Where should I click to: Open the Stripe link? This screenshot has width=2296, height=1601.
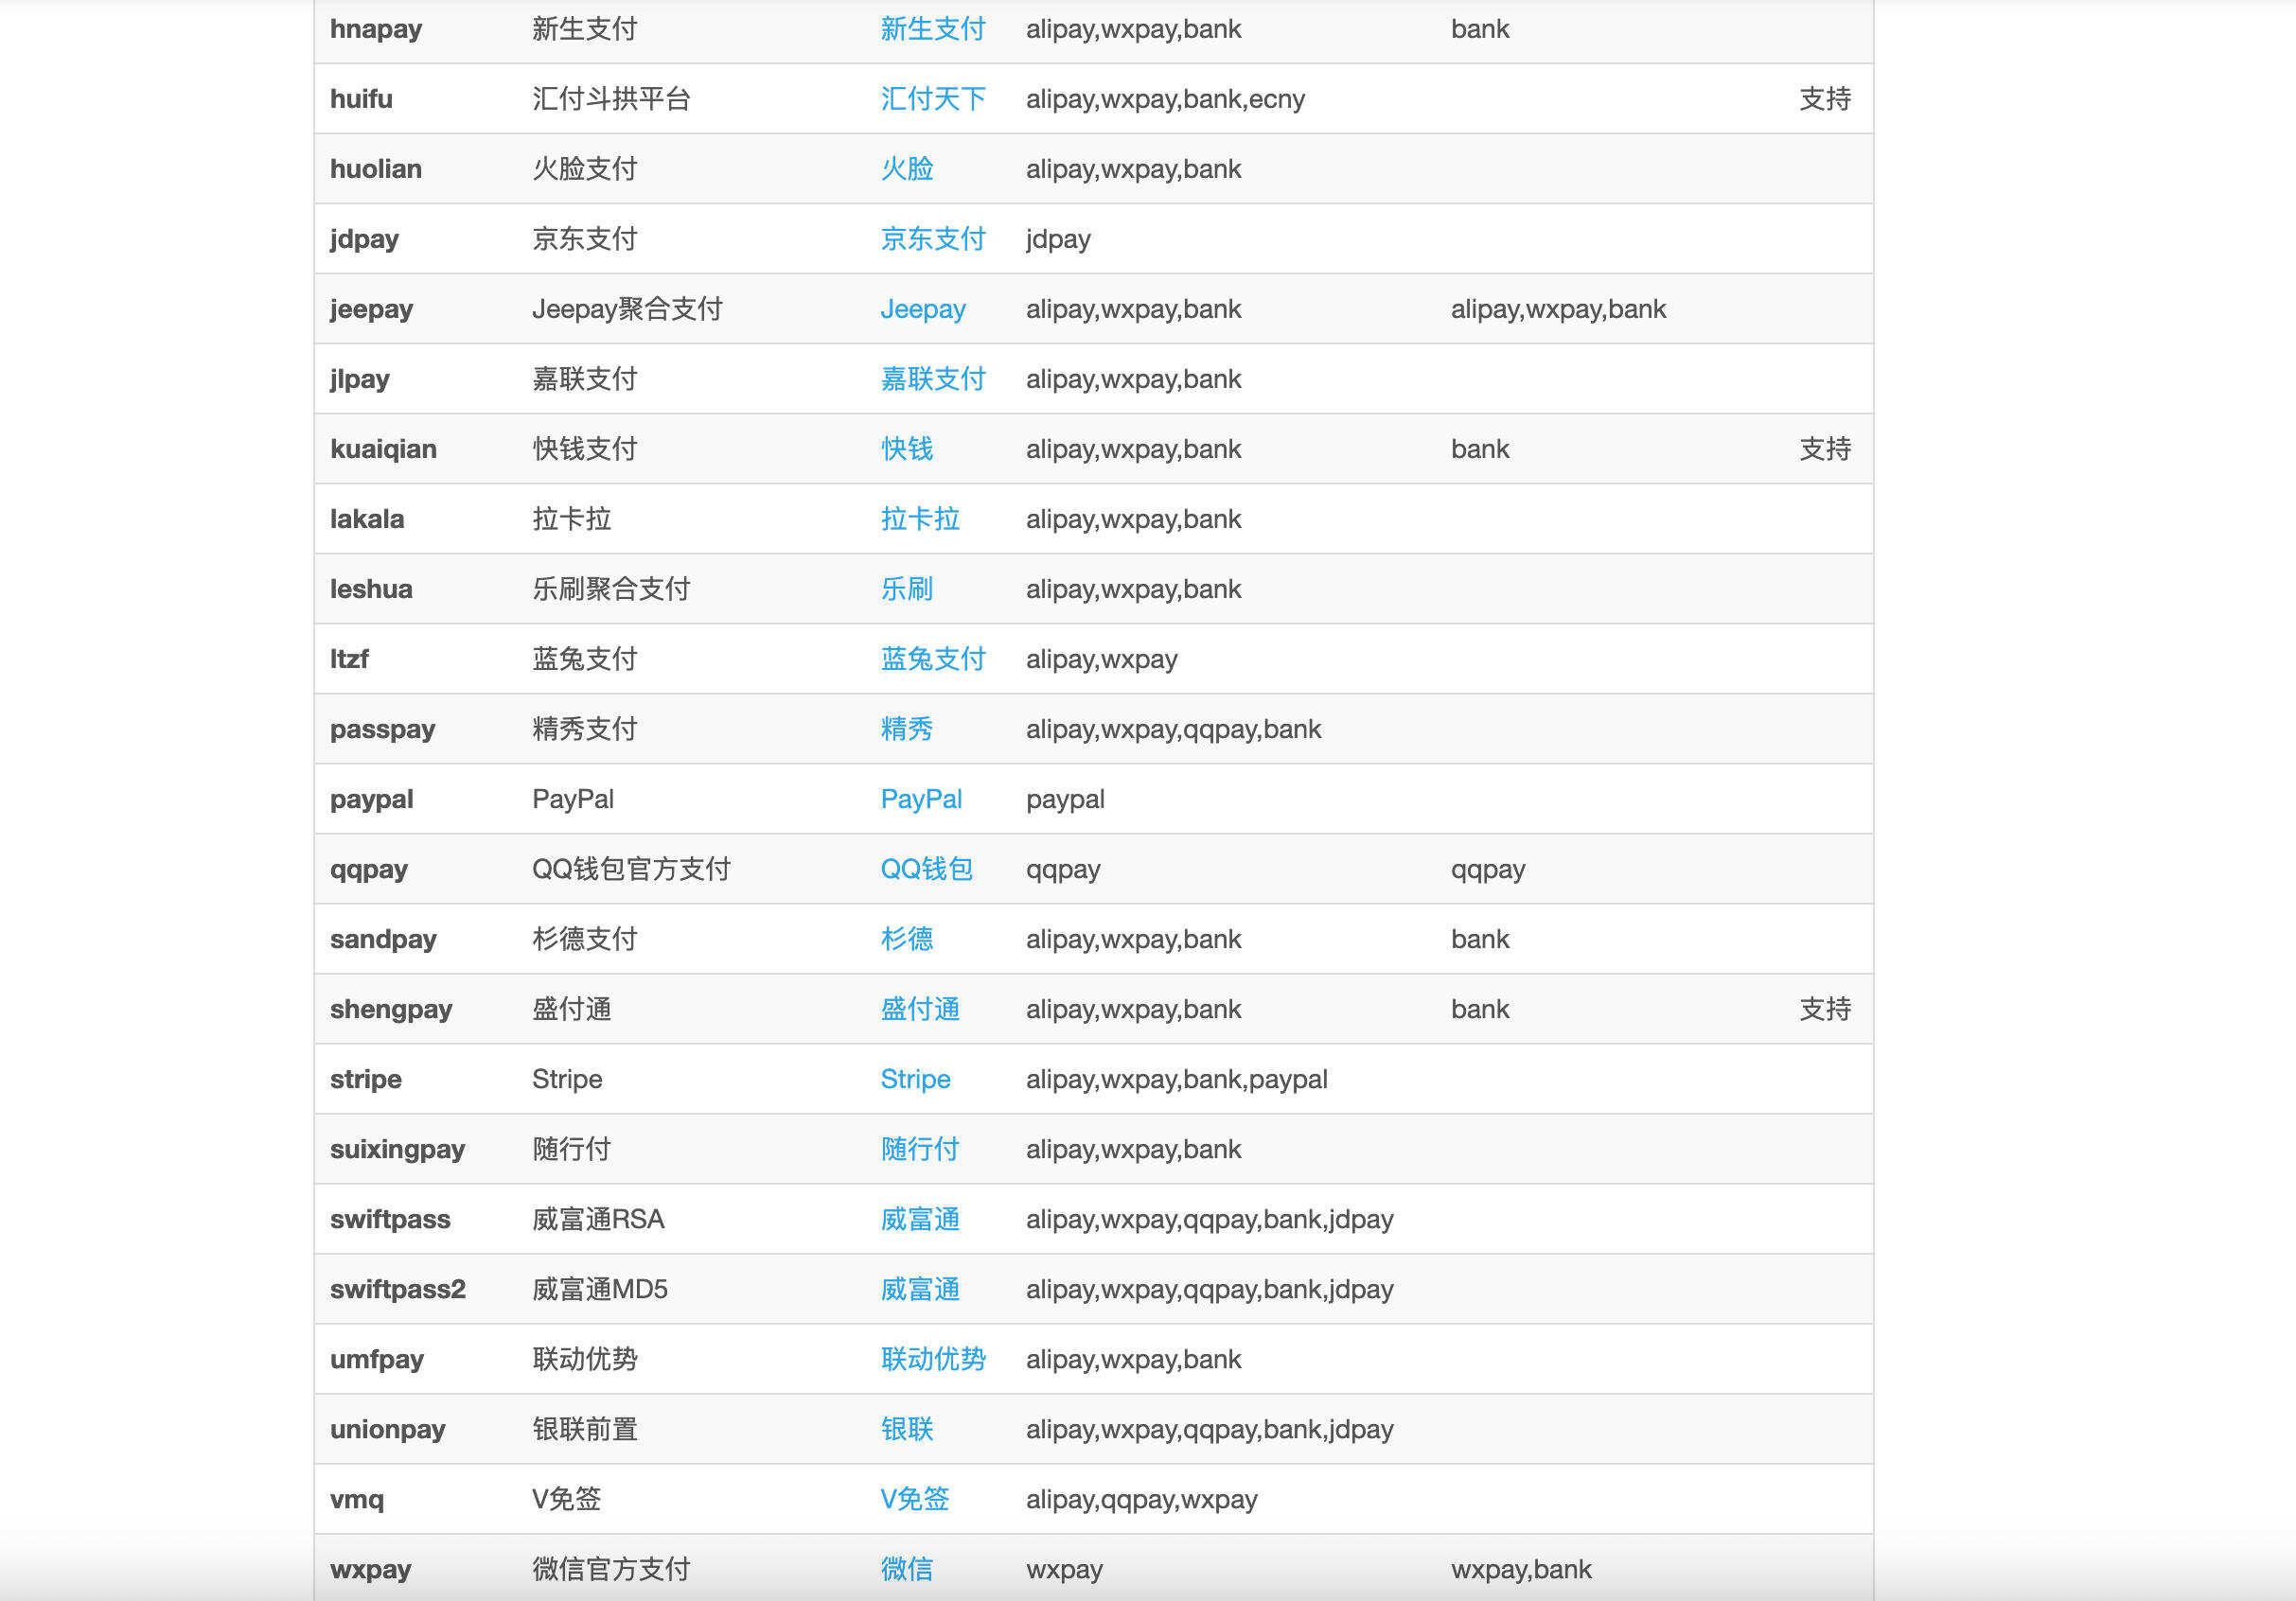click(x=915, y=1079)
